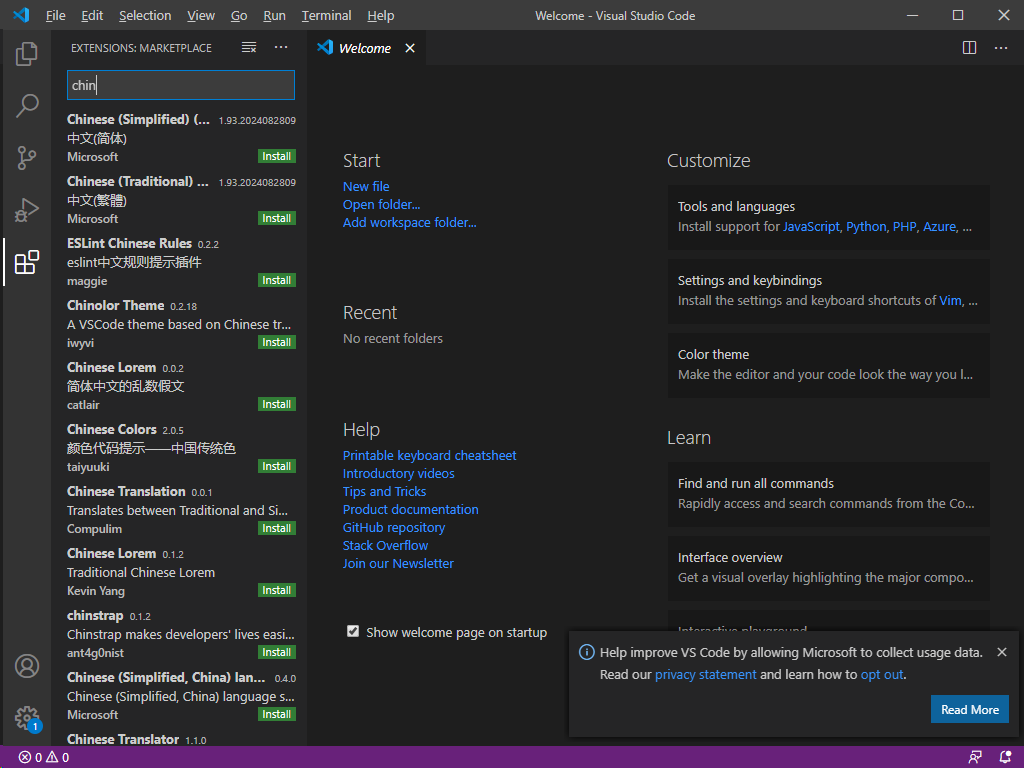This screenshot has width=1024, height=768.
Task: Click Read More in notification
Action: [x=970, y=709]
